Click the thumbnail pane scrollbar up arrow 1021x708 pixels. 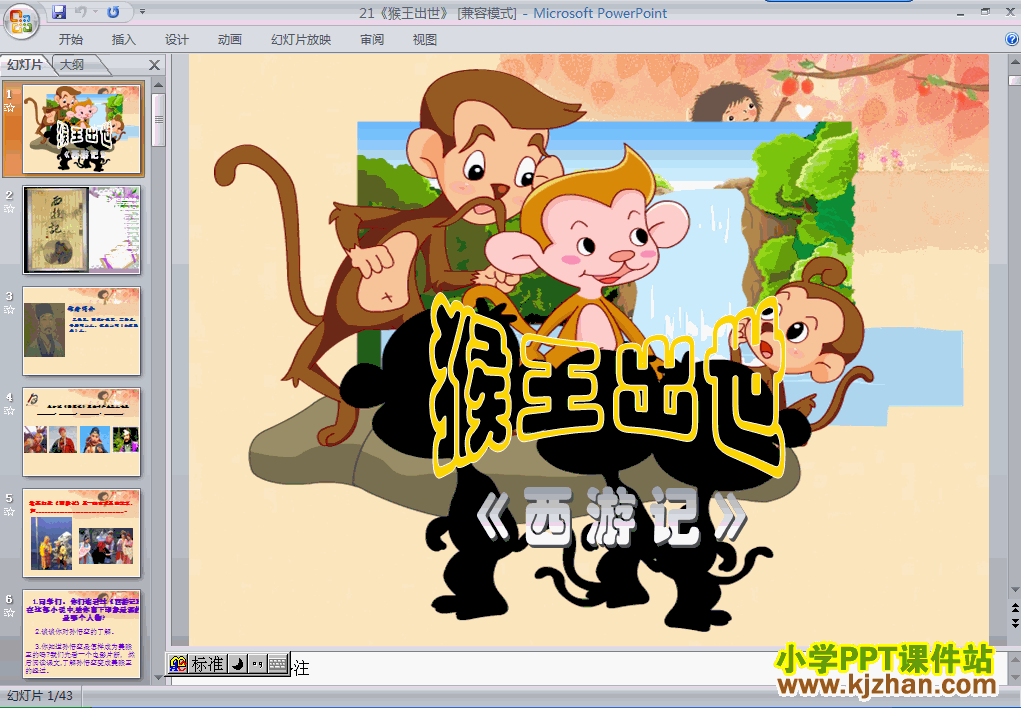point(158,85)
